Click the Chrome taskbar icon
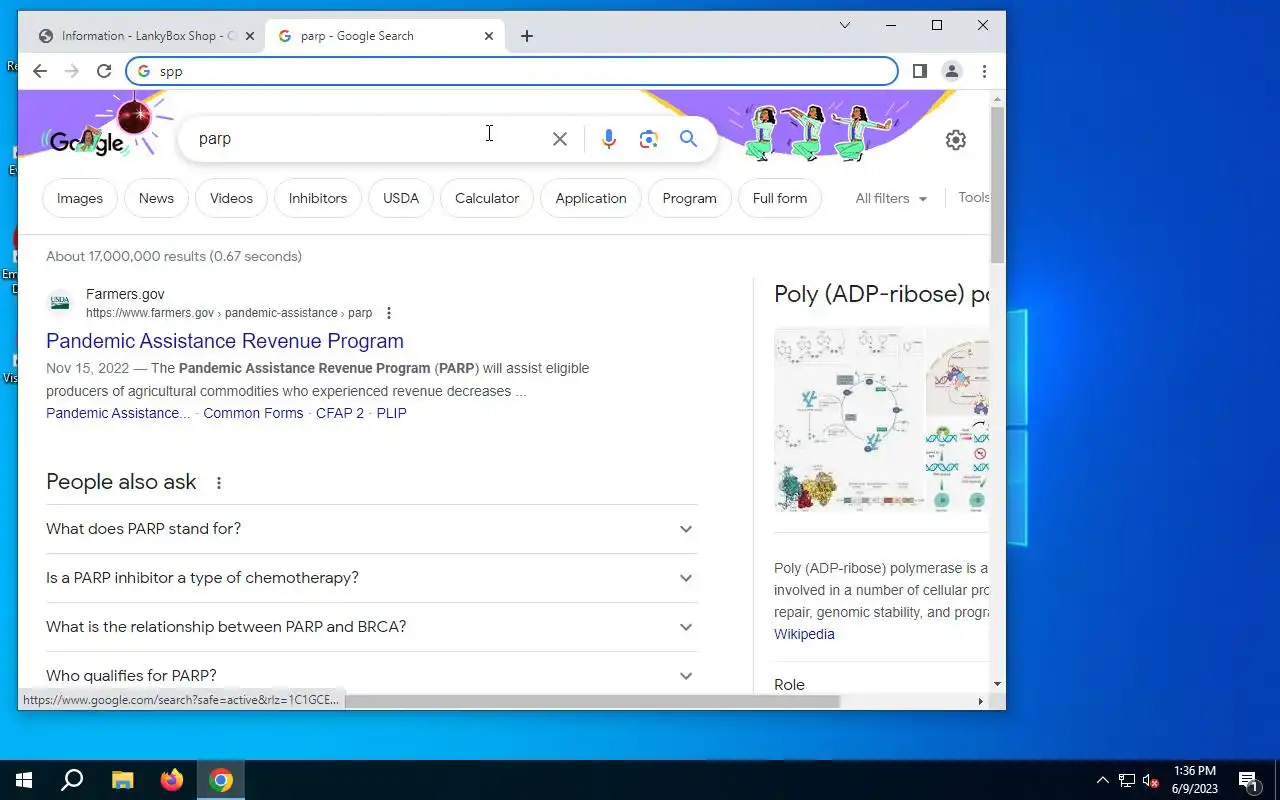Screen dimensions: 1280x800 221,780
